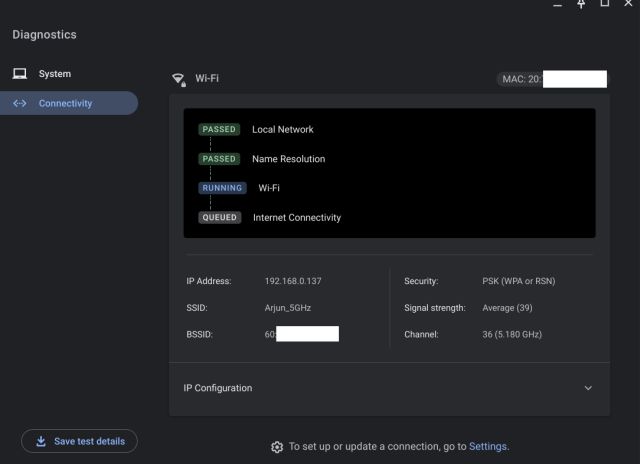The height and width of the screenshot is (464, 640).
Task: Select the Connectivity section in sidebar
Action: click(x=66, y=103)
